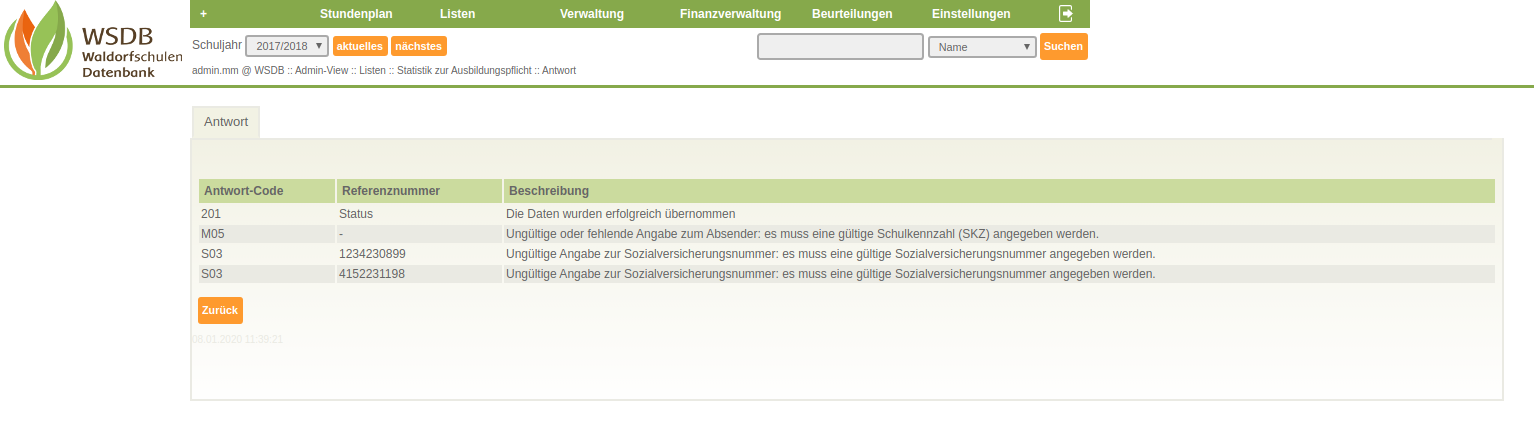The image size is (1534, 434).
Task: Open the Beurteilungen menu
Action: click(852, 14)
